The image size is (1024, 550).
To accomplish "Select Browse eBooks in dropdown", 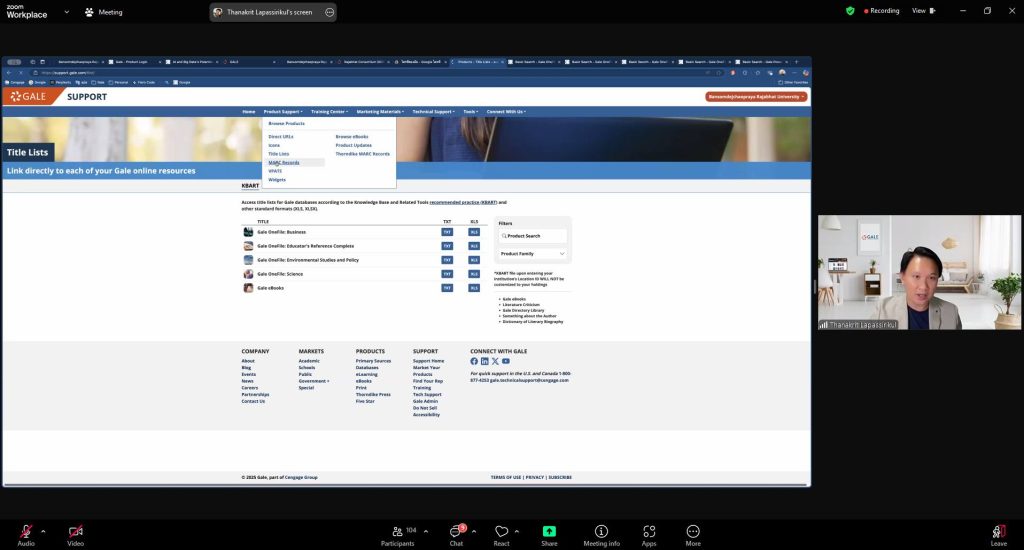I will click(352, 137).
